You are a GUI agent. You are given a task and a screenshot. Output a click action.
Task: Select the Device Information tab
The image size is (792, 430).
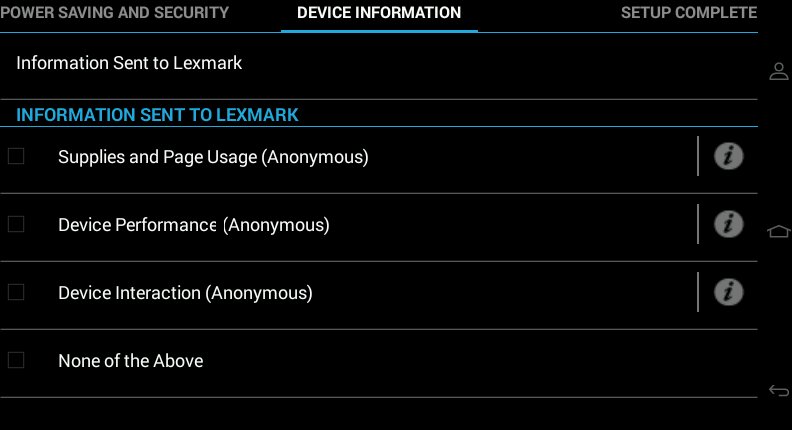[379, 13]
